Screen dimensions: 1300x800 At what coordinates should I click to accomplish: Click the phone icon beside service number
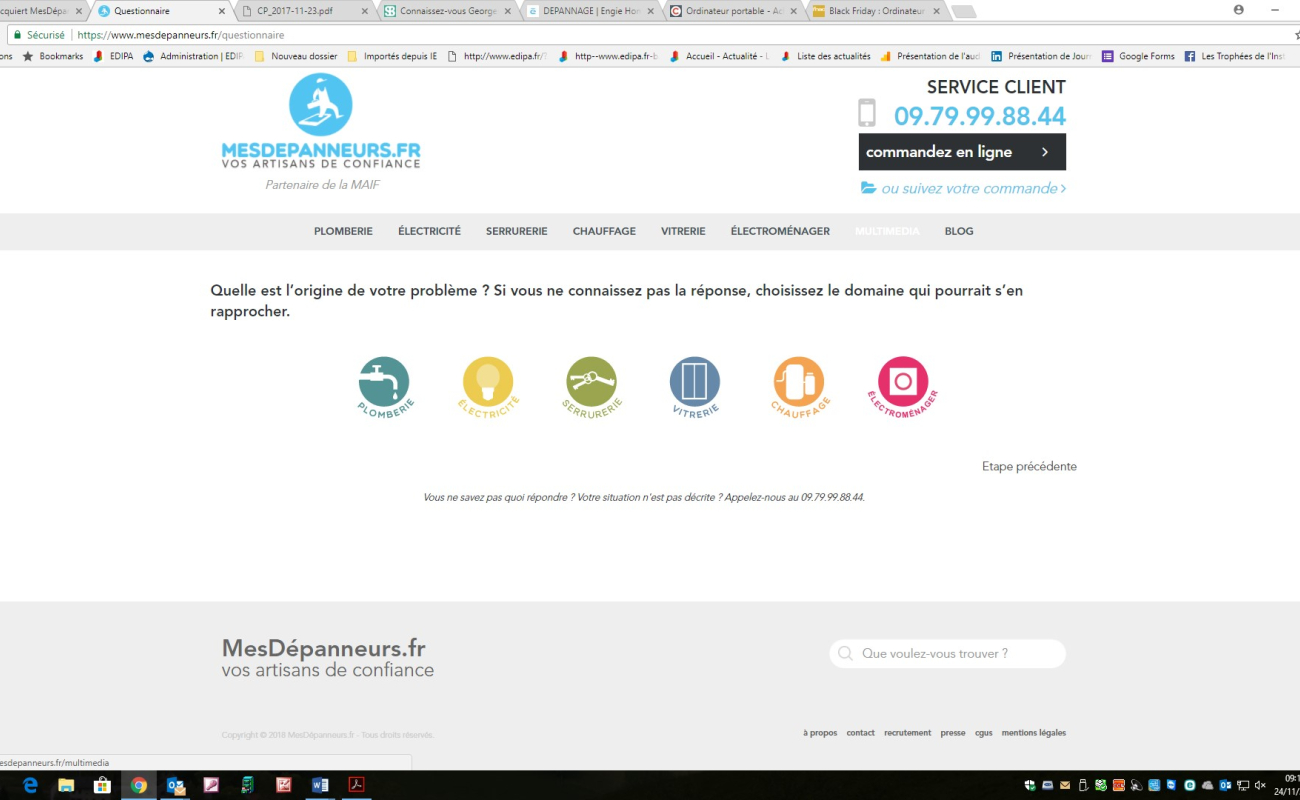point(867,113)
